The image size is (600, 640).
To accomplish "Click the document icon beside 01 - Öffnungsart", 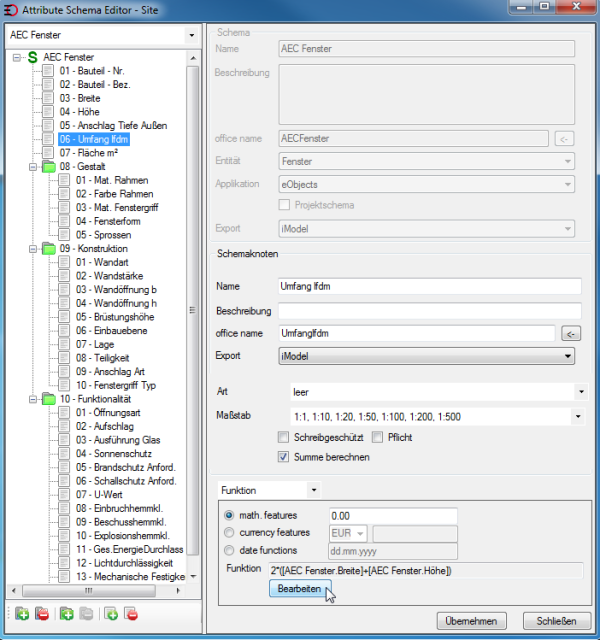I will click(x=64, y=412).
